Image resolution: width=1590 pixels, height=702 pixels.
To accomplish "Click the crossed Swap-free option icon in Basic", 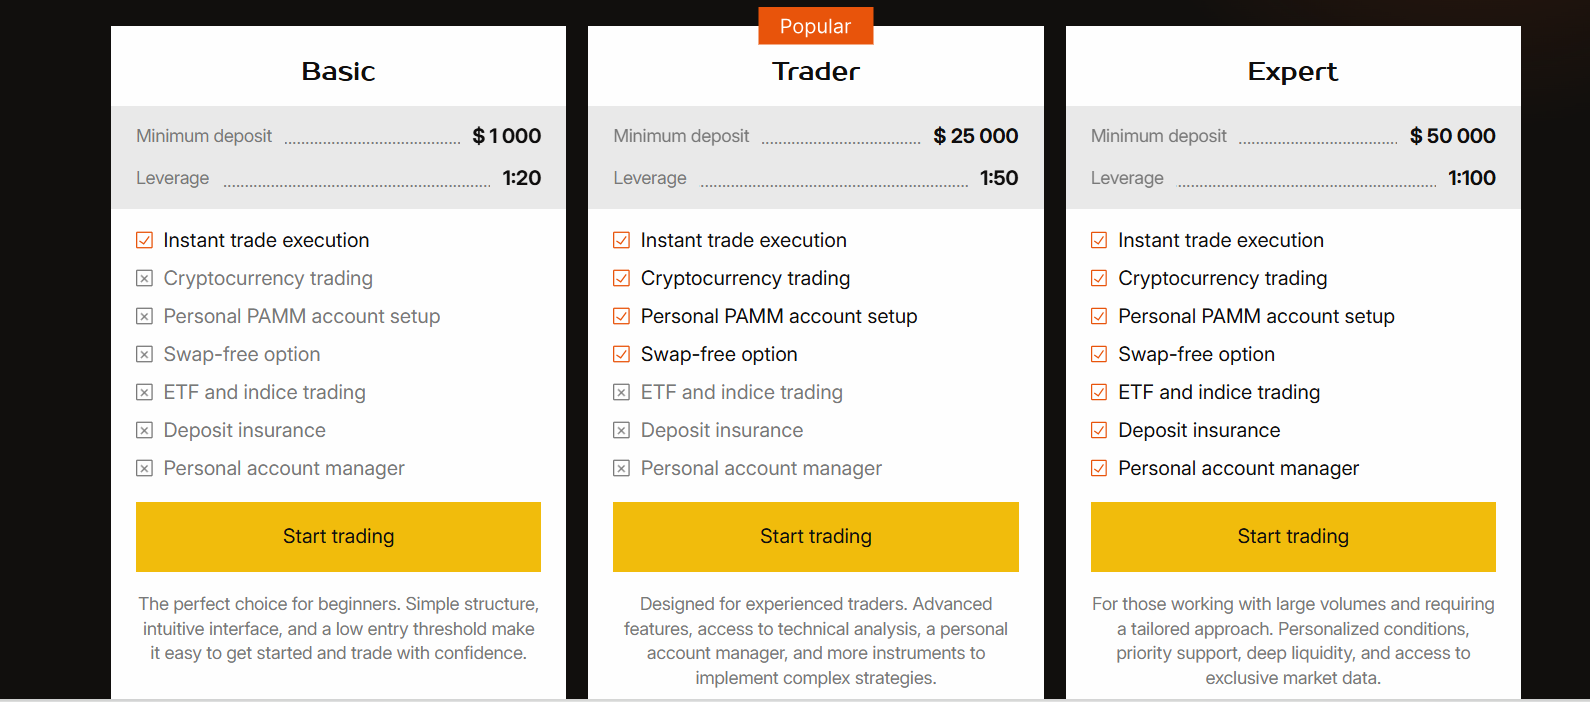I will pos(145,354).
